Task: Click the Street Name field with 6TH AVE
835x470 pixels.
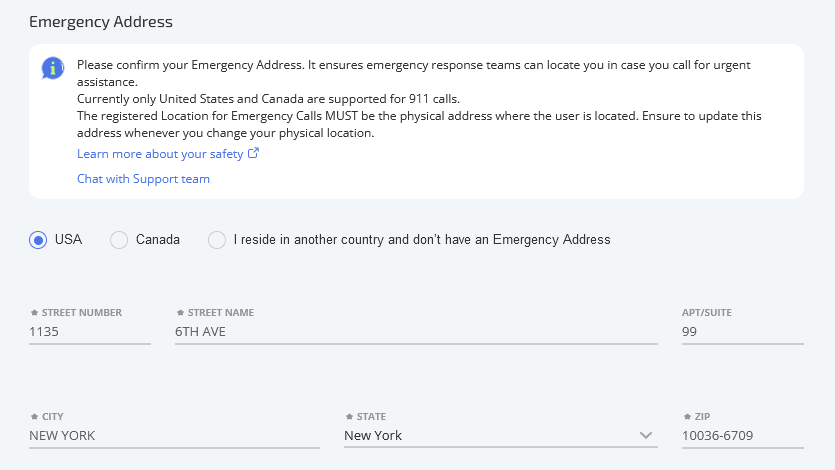Action: 416,332
